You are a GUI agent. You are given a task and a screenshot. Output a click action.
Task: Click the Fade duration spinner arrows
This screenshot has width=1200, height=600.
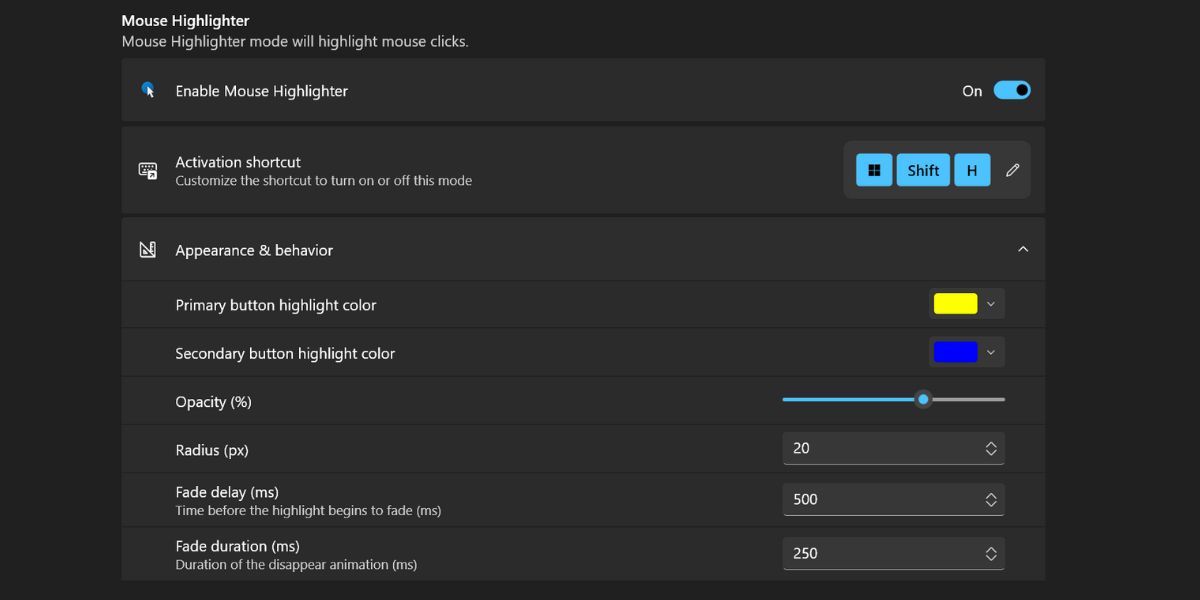tap(991, 553)
